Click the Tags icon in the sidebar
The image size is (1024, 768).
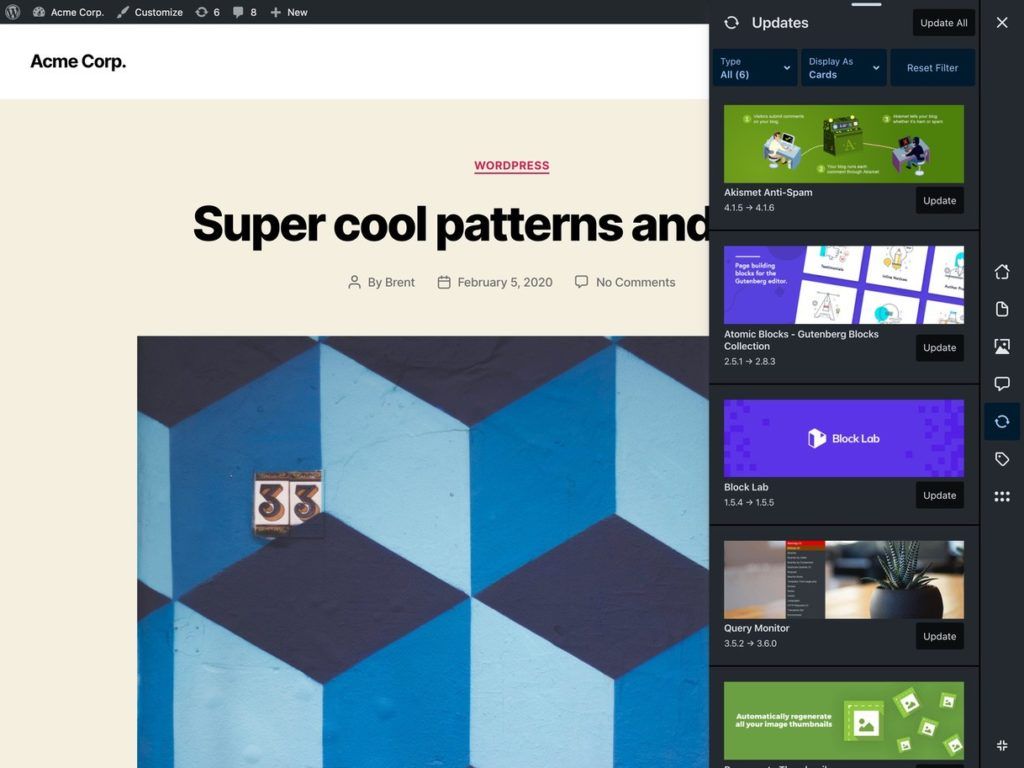pos(1002,459)
